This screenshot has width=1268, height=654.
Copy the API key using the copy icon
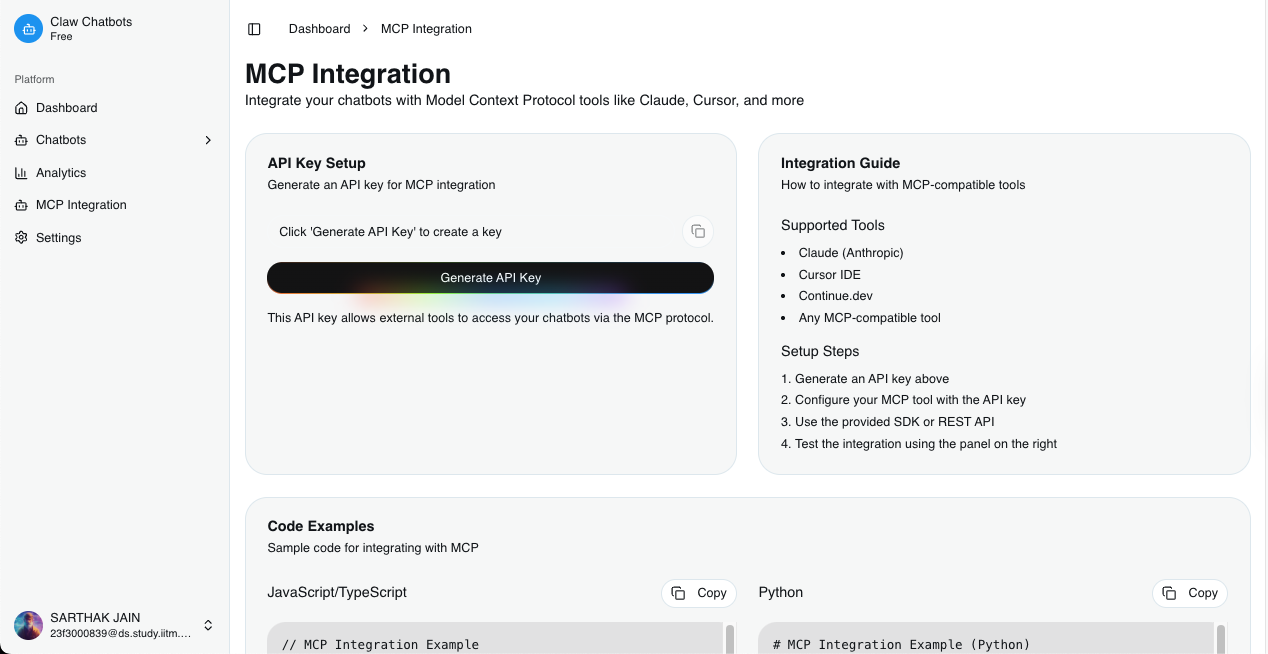tap(698, 232)
